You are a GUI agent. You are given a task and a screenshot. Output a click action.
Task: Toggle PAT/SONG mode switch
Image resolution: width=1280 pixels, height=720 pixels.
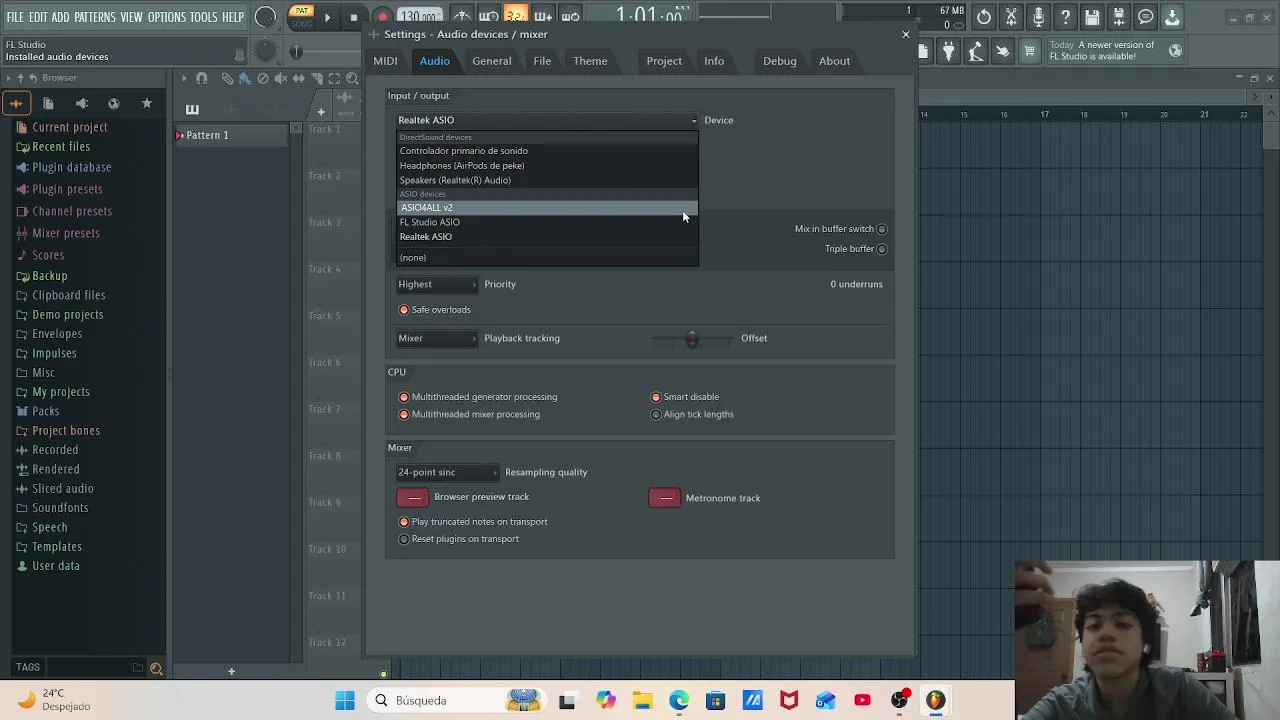[x=302, y=17]
